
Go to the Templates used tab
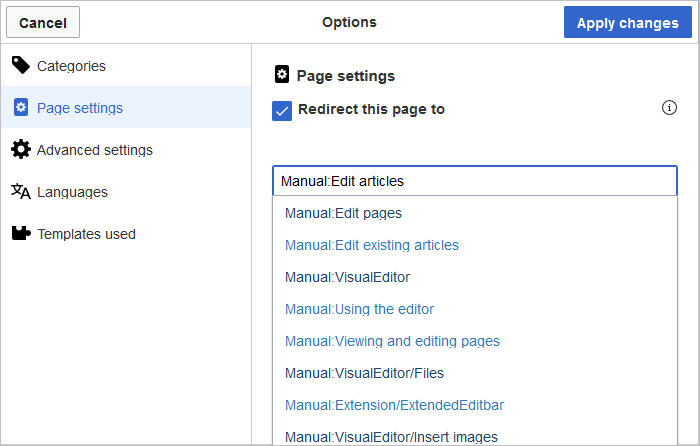point(86,234)
